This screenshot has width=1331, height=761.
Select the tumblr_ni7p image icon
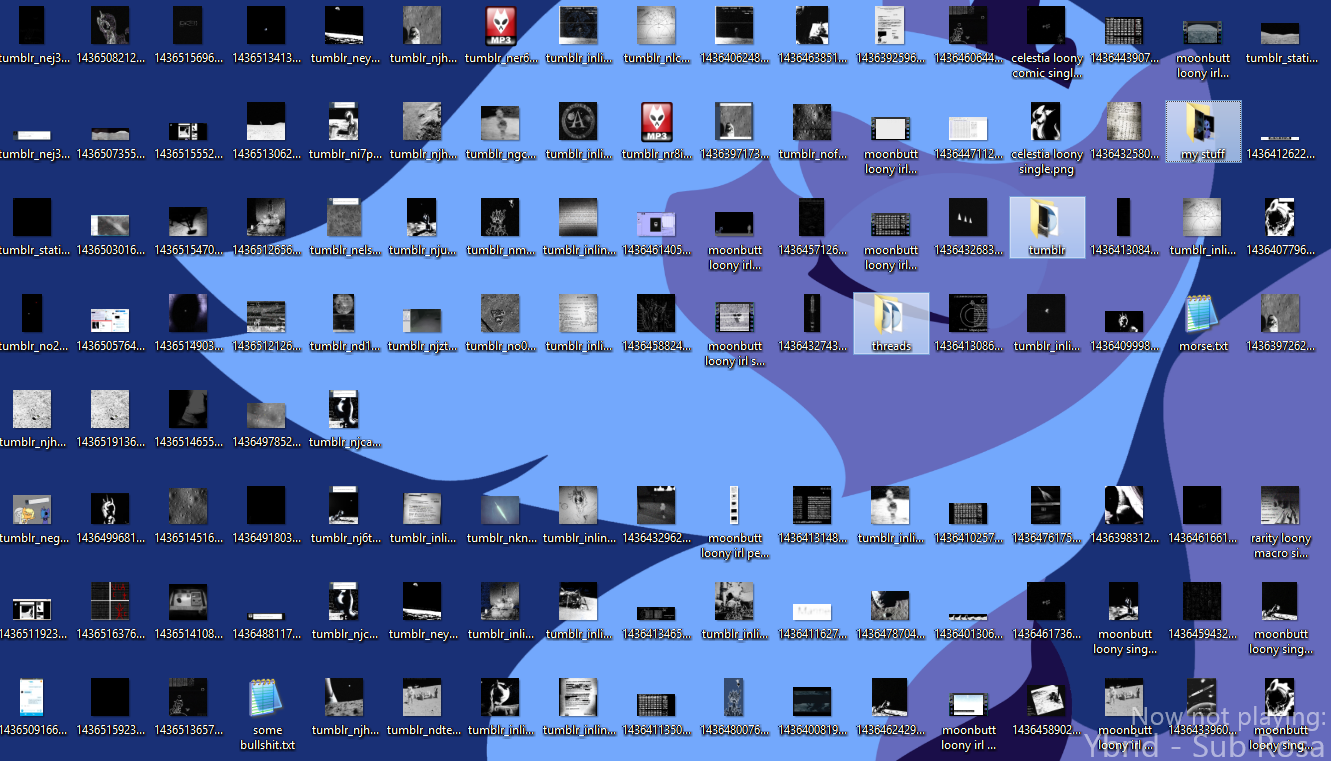click(x=345, y=122)
